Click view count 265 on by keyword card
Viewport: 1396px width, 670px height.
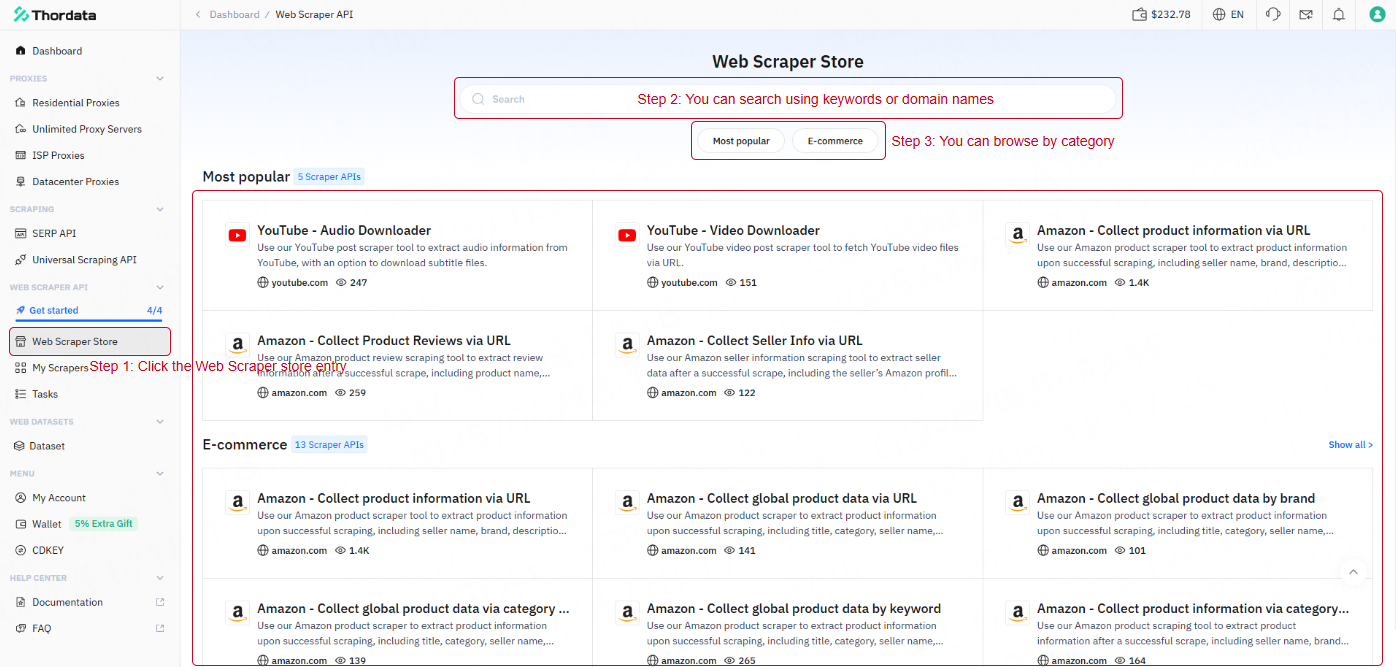click(741, 661)
